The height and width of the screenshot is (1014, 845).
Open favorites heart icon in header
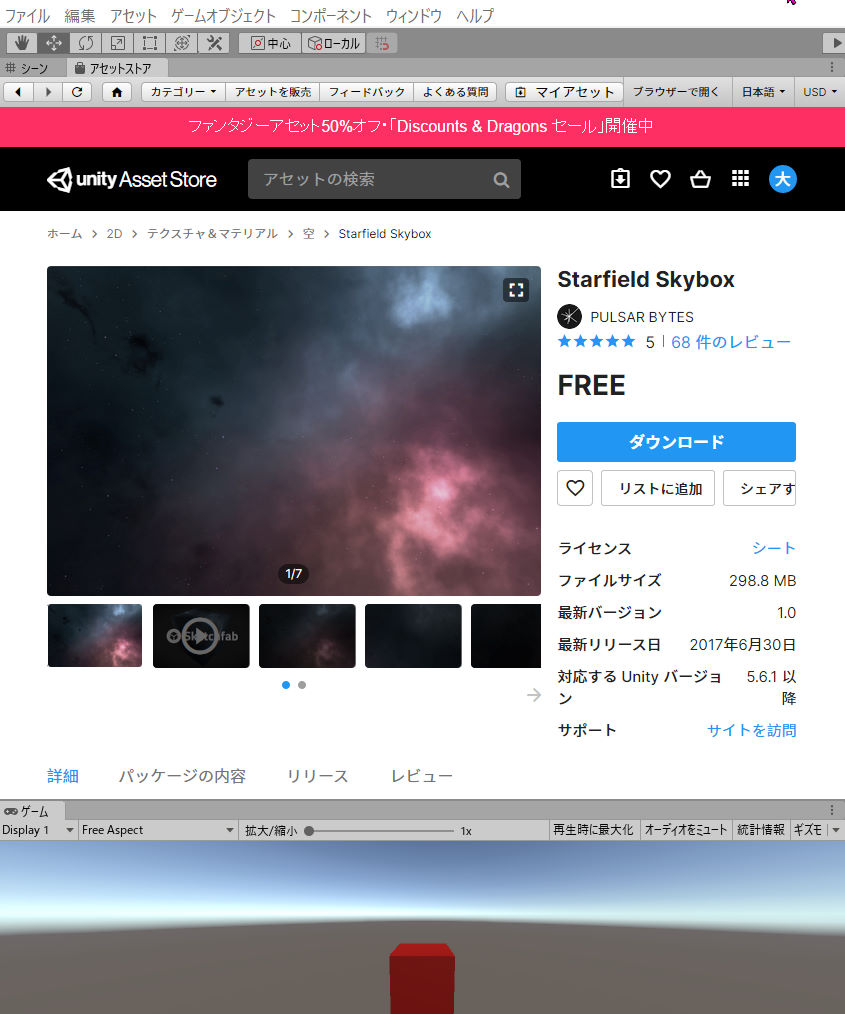tap(660, 179)
